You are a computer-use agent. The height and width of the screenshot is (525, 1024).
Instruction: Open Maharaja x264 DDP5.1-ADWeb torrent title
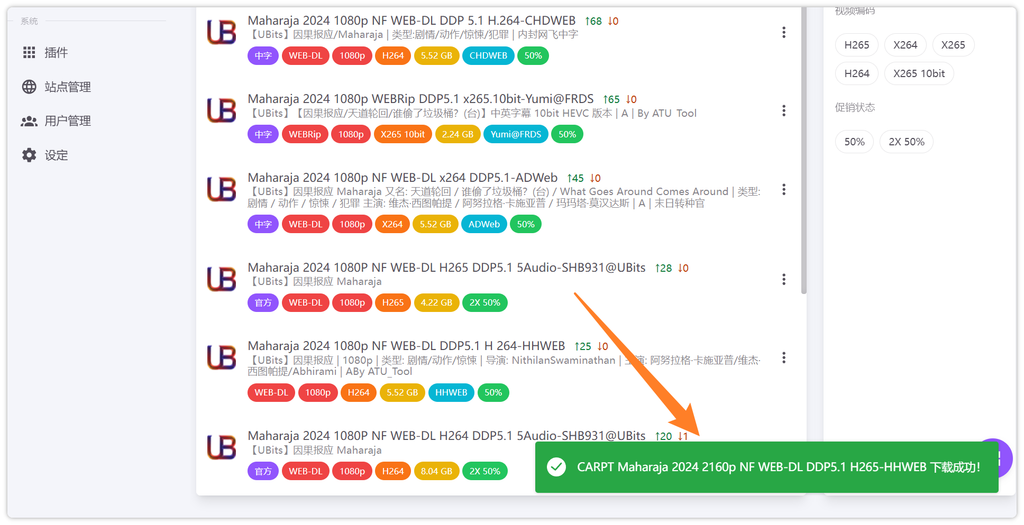[x=405, y=178]
